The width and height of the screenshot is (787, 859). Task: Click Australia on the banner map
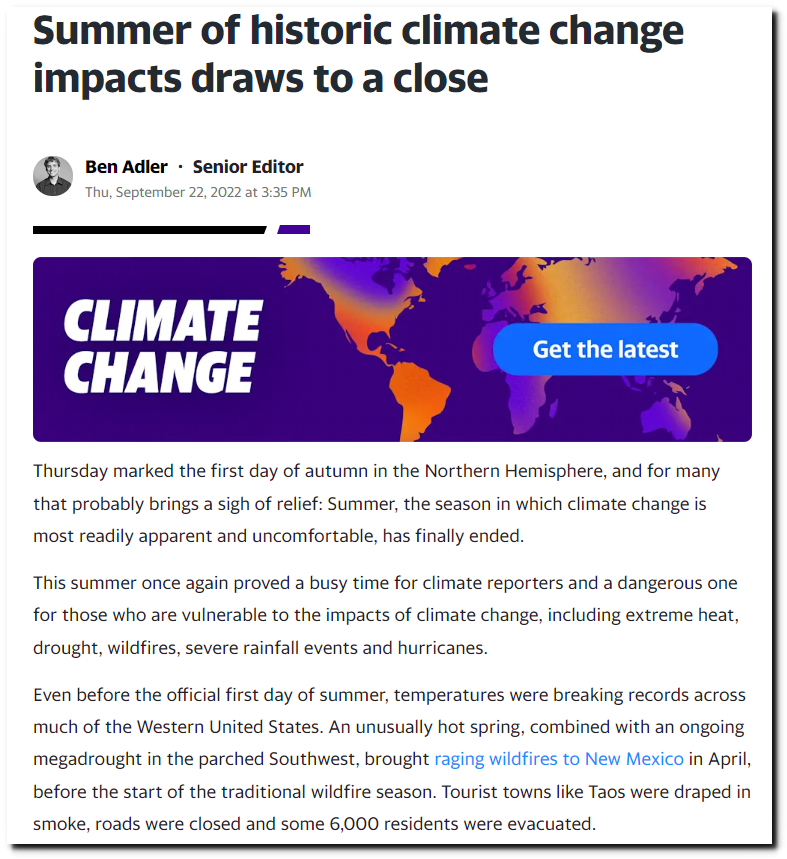[664, 417]
